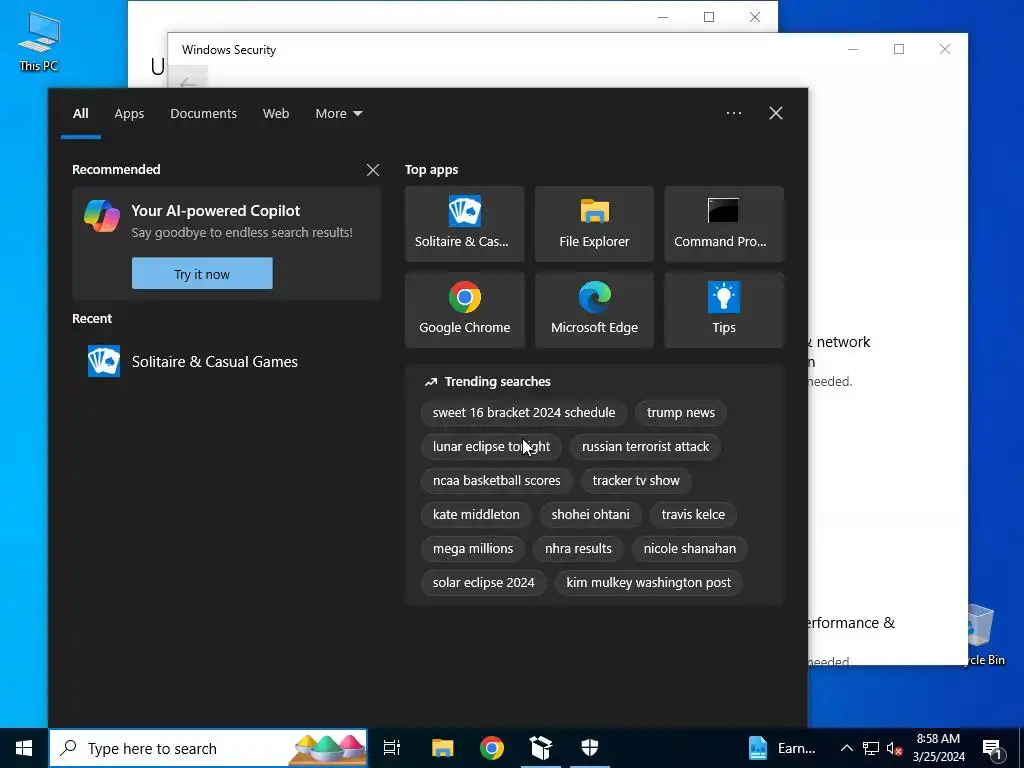Select shohei ohtani trending search

click(590, 515)
